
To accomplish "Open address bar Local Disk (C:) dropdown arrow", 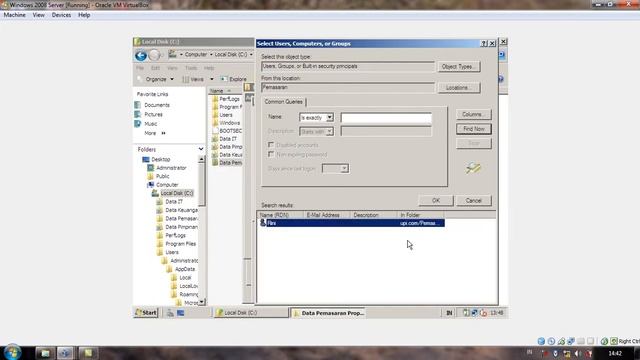I will click(251, 54).
